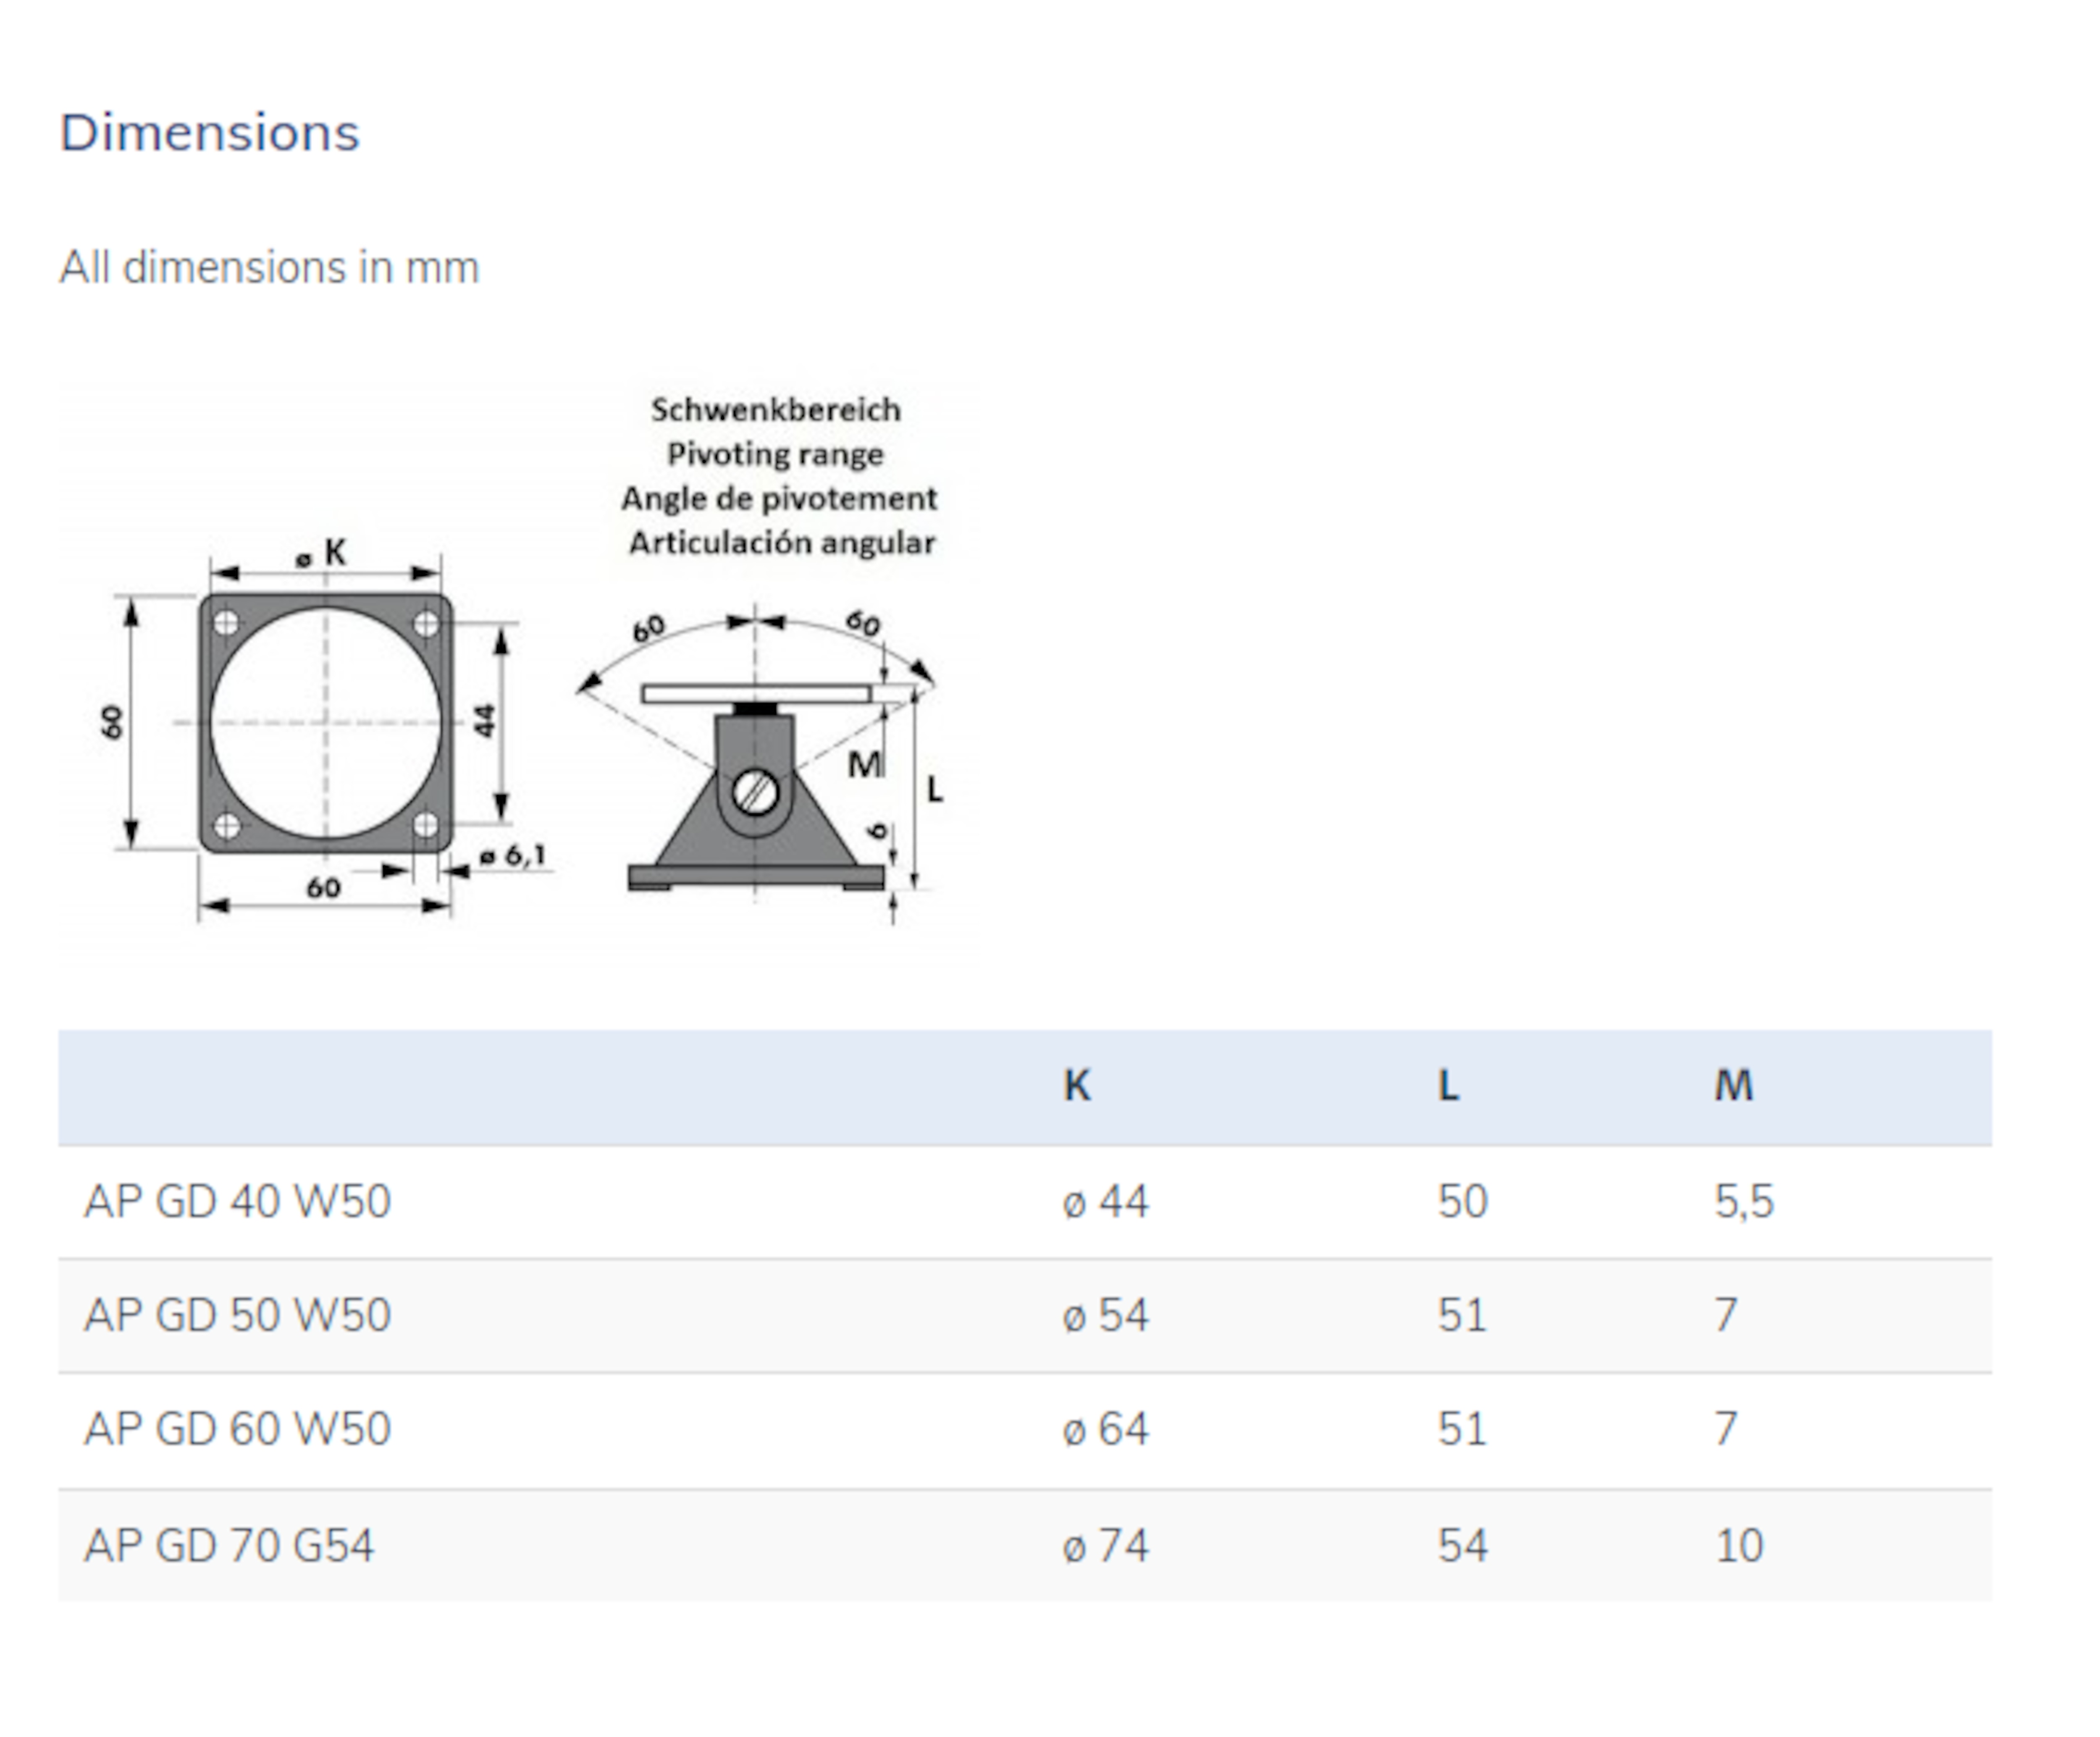The height and width of the screenshot is (1737, 2100).
Task: Select the AP GD 70 G54 row
Action: point(1025,1546)
